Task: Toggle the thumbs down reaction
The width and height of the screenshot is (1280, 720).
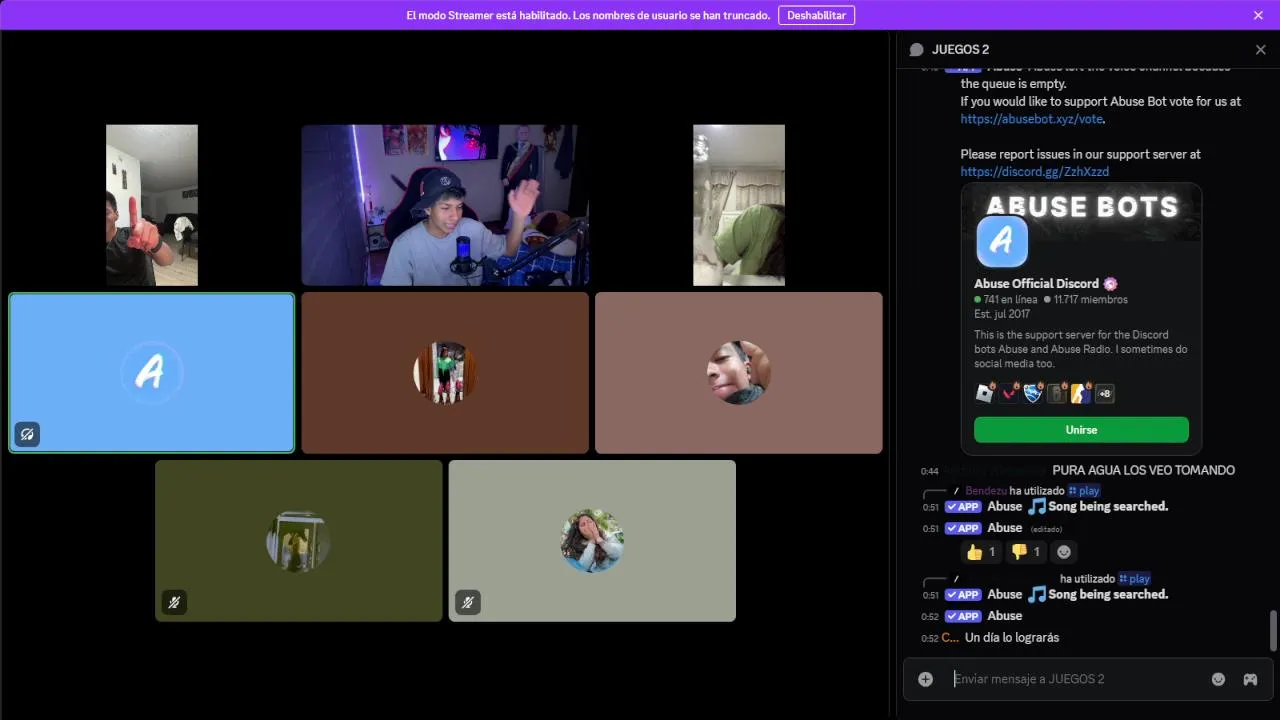Action: click(x=1026, y=552)
